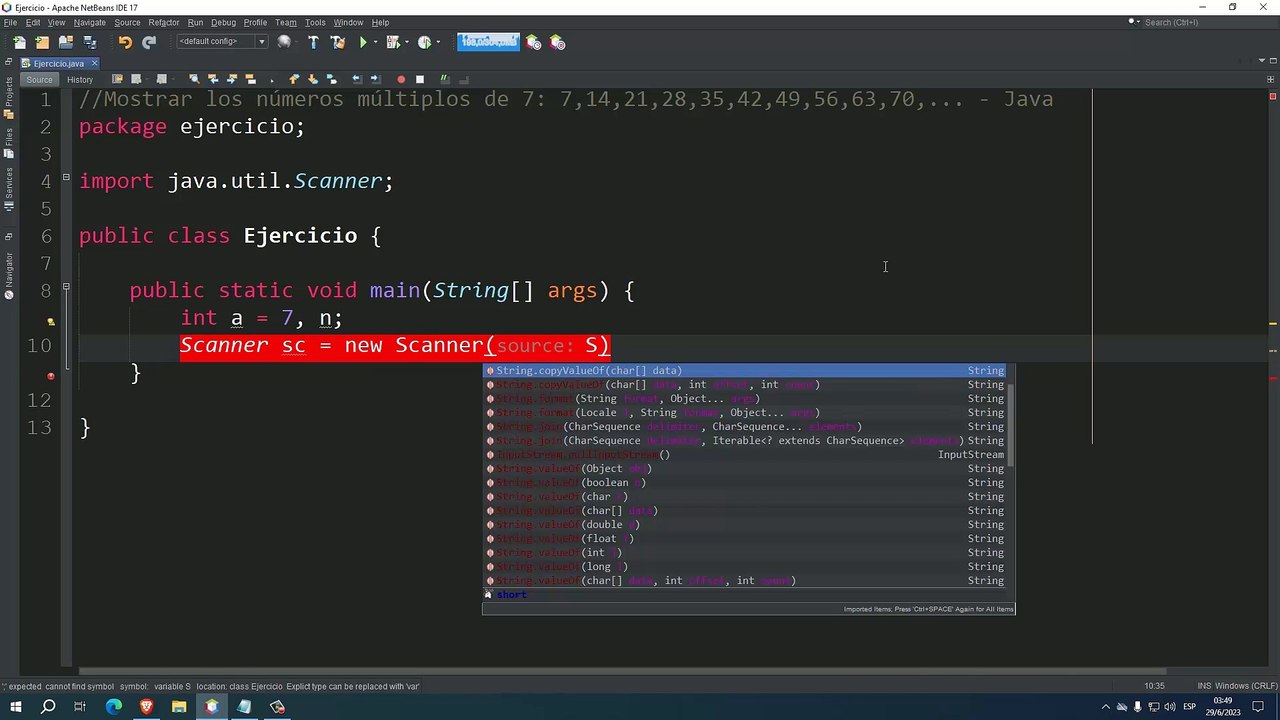Click the globe browser icon in toolbar
Viewport: 1280px width, 720px height.
point(284,42)
